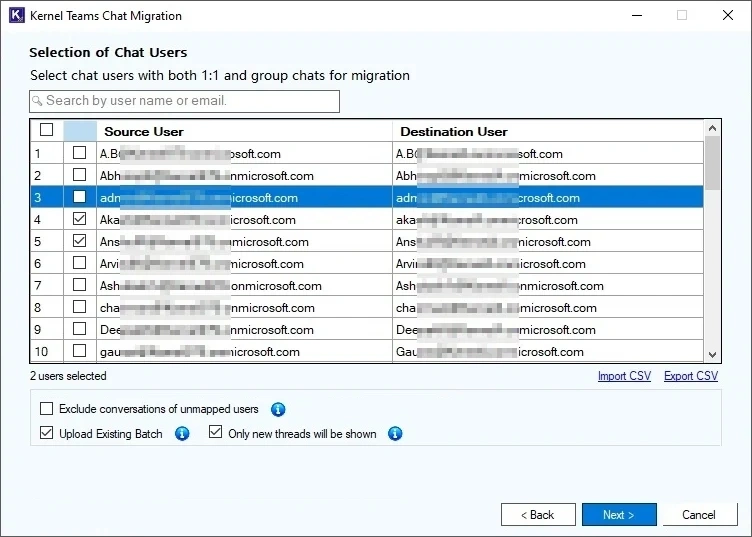Check the box for row 10
Image resolution: width=752 pixels, height=537 pixels.
pyautogui.click(x=80, y=351)
